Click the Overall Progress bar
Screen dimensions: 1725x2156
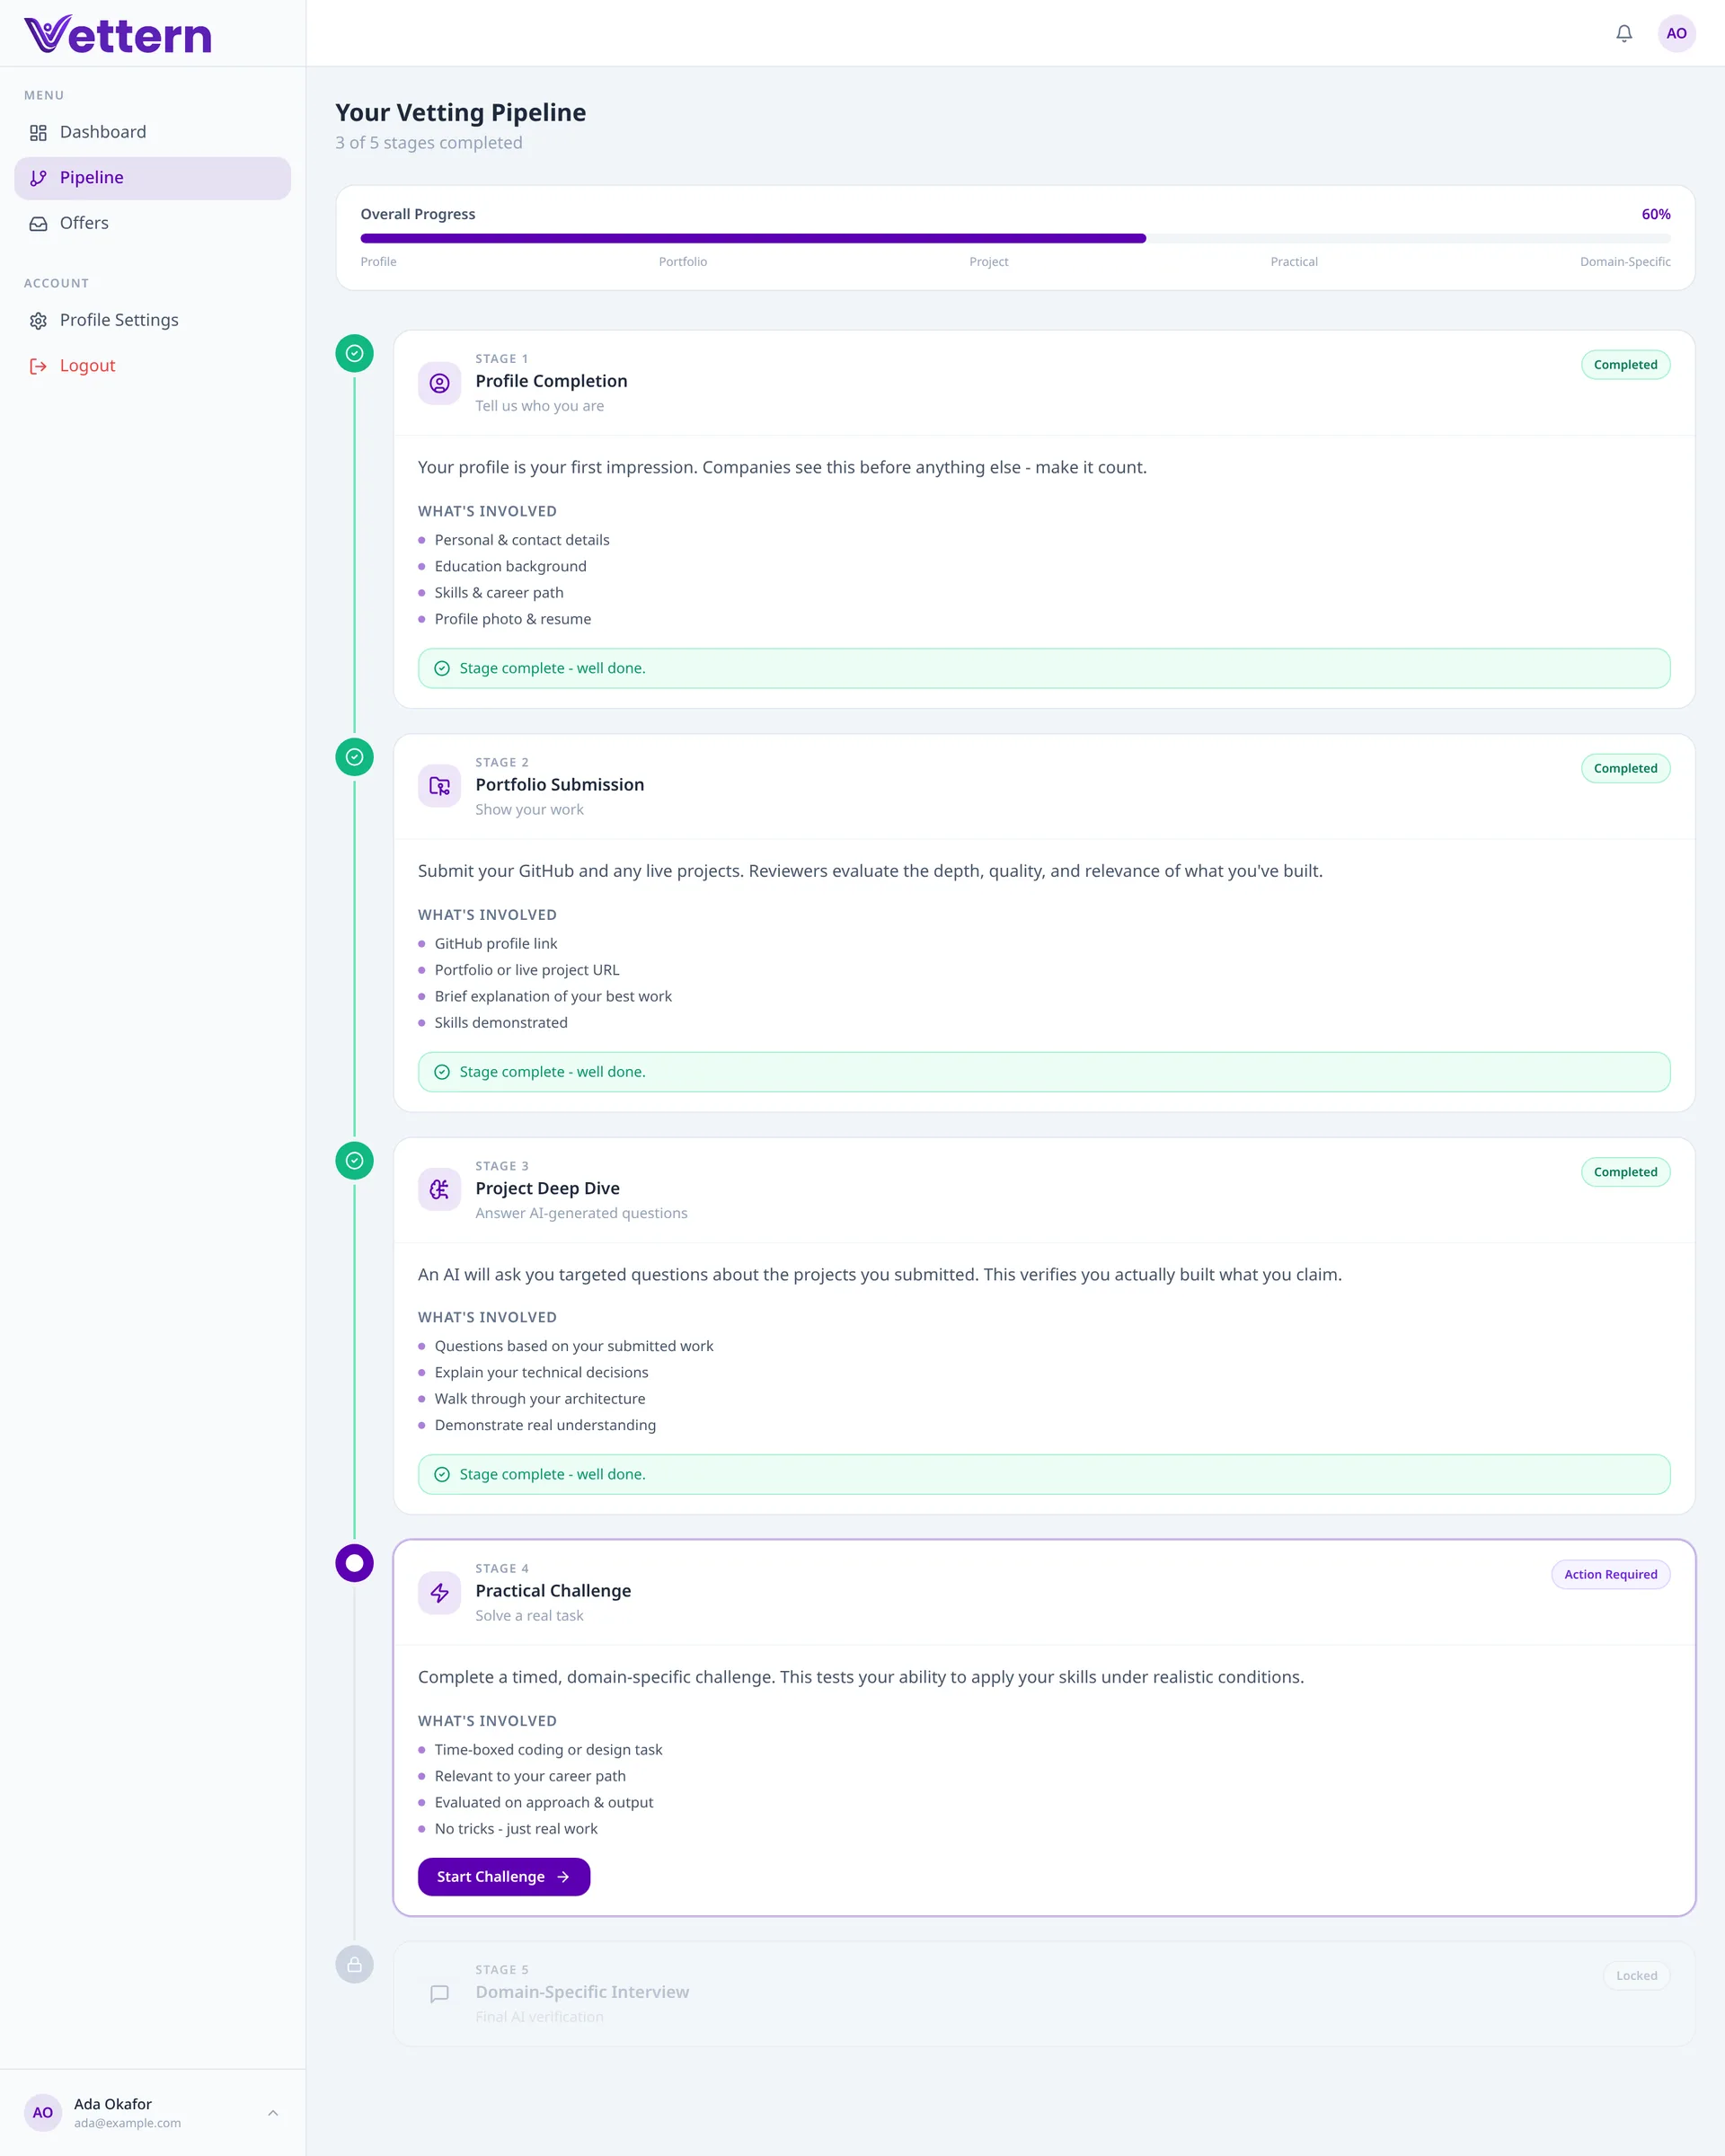click(1015, 239)
